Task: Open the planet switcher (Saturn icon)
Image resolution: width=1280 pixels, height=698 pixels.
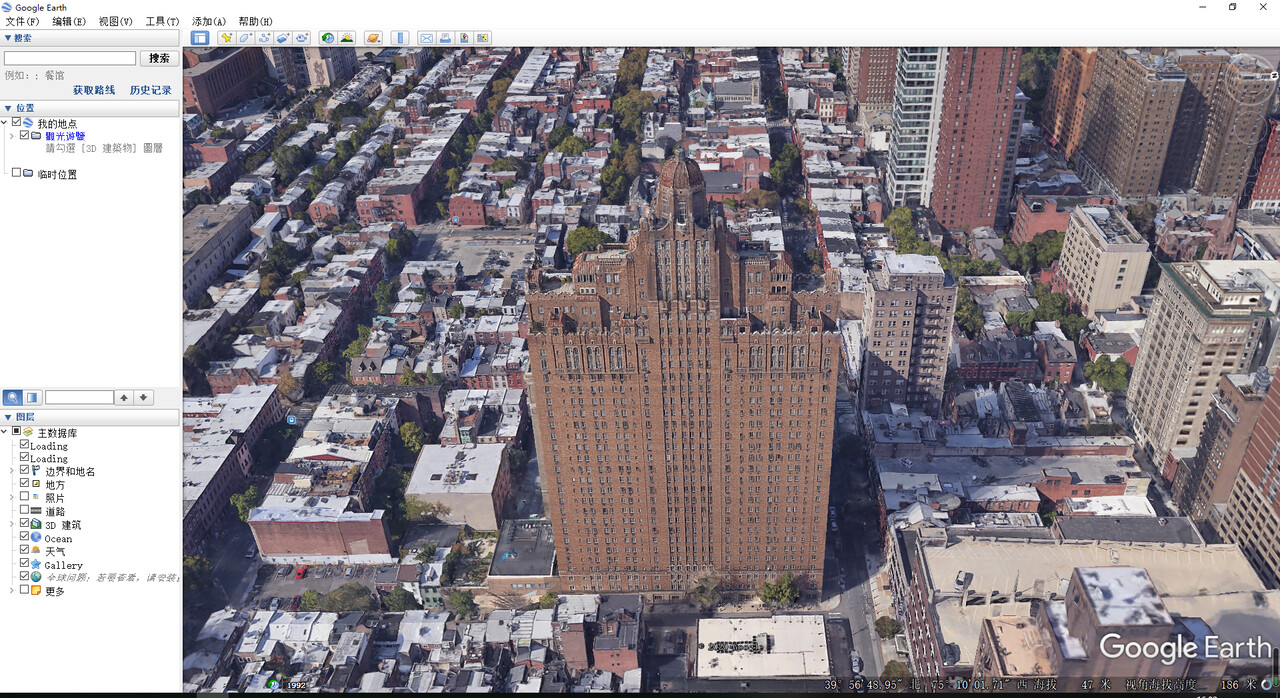Action: (373, 37)
